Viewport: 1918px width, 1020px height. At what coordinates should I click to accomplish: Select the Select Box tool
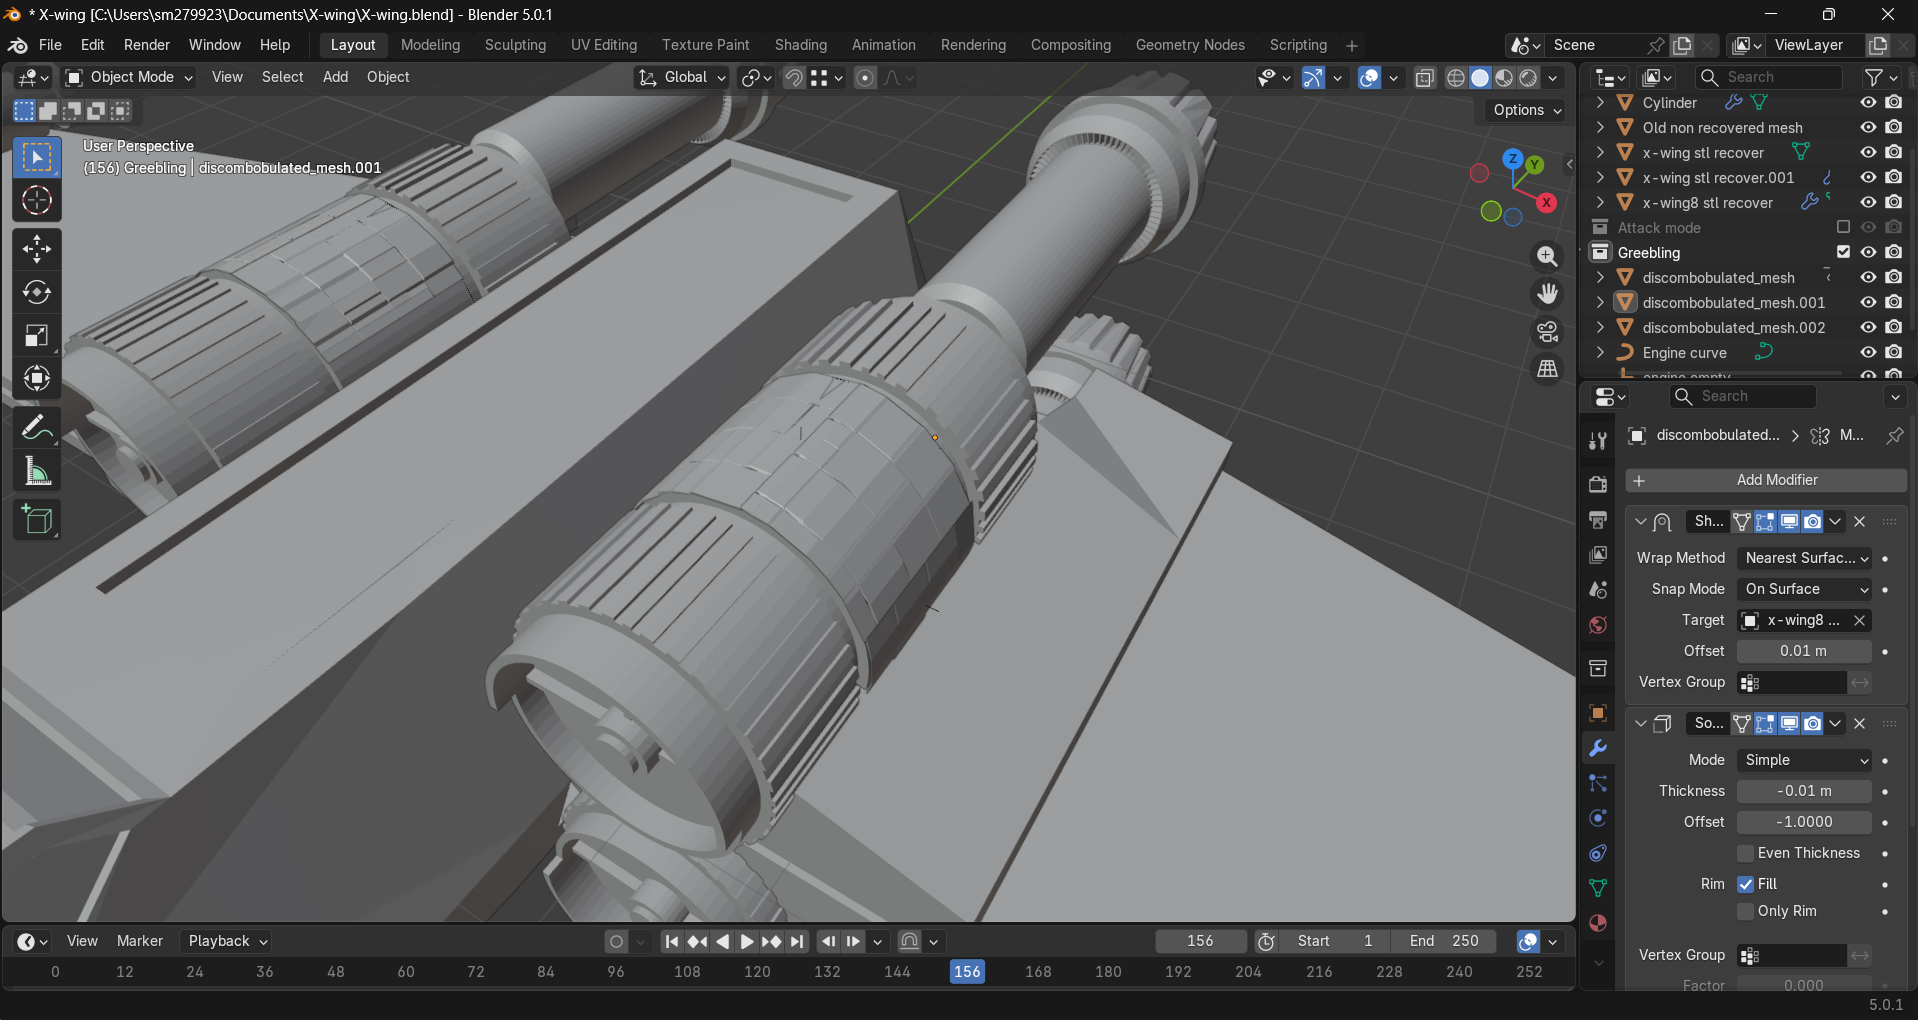pyautogui.click(x=37, y=158)
